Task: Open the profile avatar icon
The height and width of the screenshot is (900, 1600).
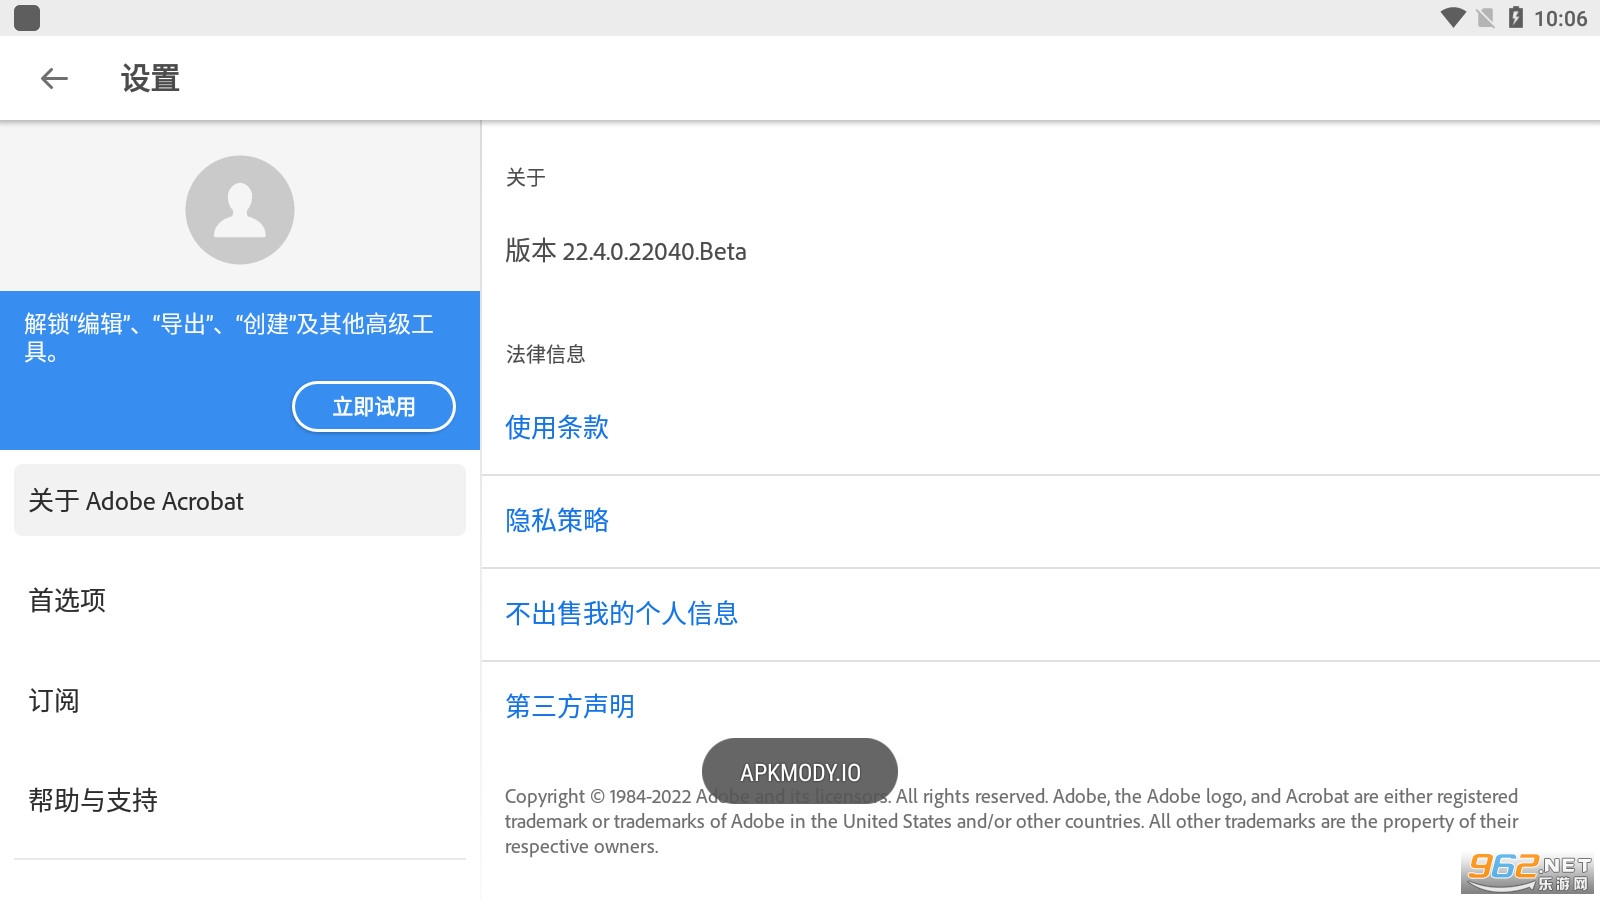Action: point(240,210)
